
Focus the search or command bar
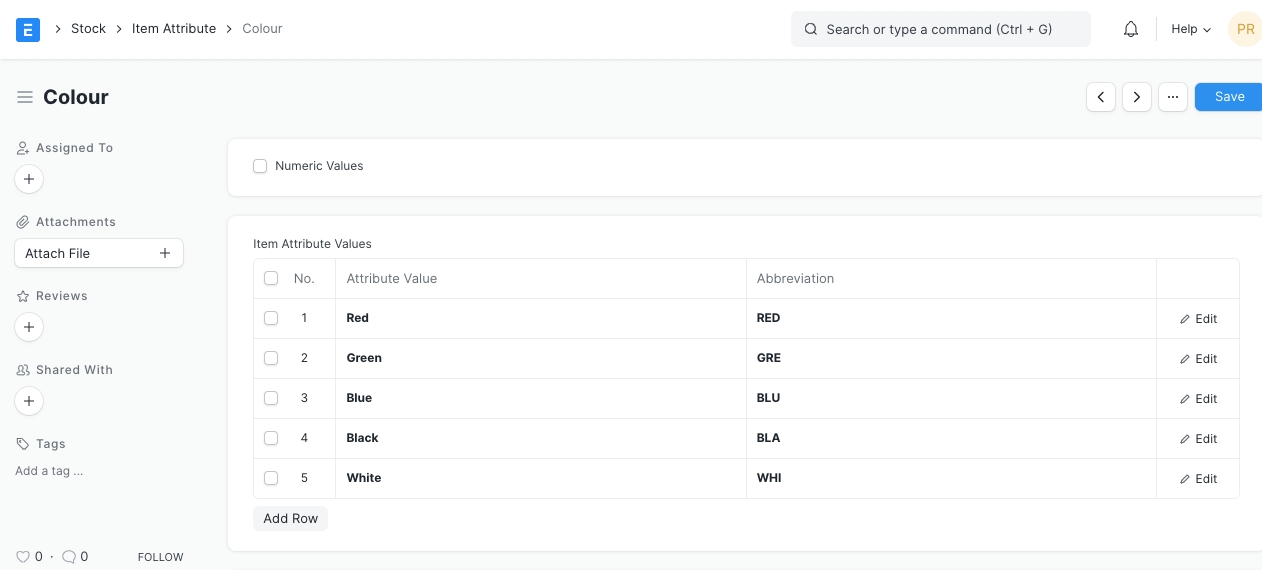tap(940, 29)
